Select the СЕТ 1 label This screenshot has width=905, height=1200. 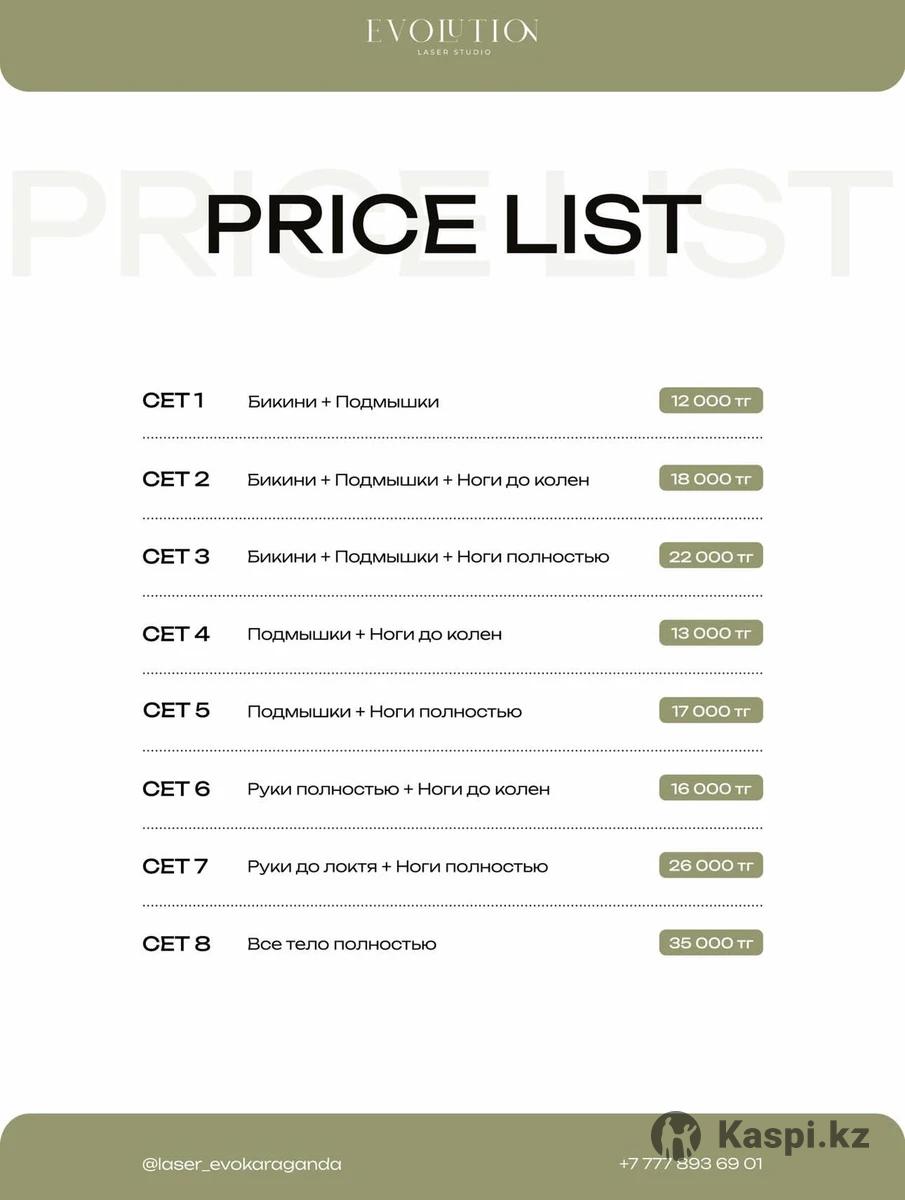click(173, 401)
